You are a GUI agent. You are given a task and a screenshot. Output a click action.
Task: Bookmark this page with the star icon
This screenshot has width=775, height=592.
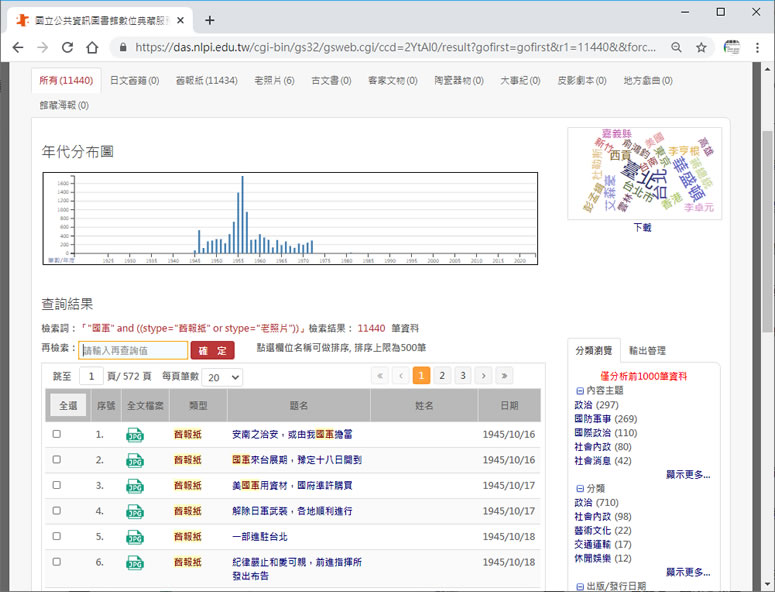tap(701, 47)
